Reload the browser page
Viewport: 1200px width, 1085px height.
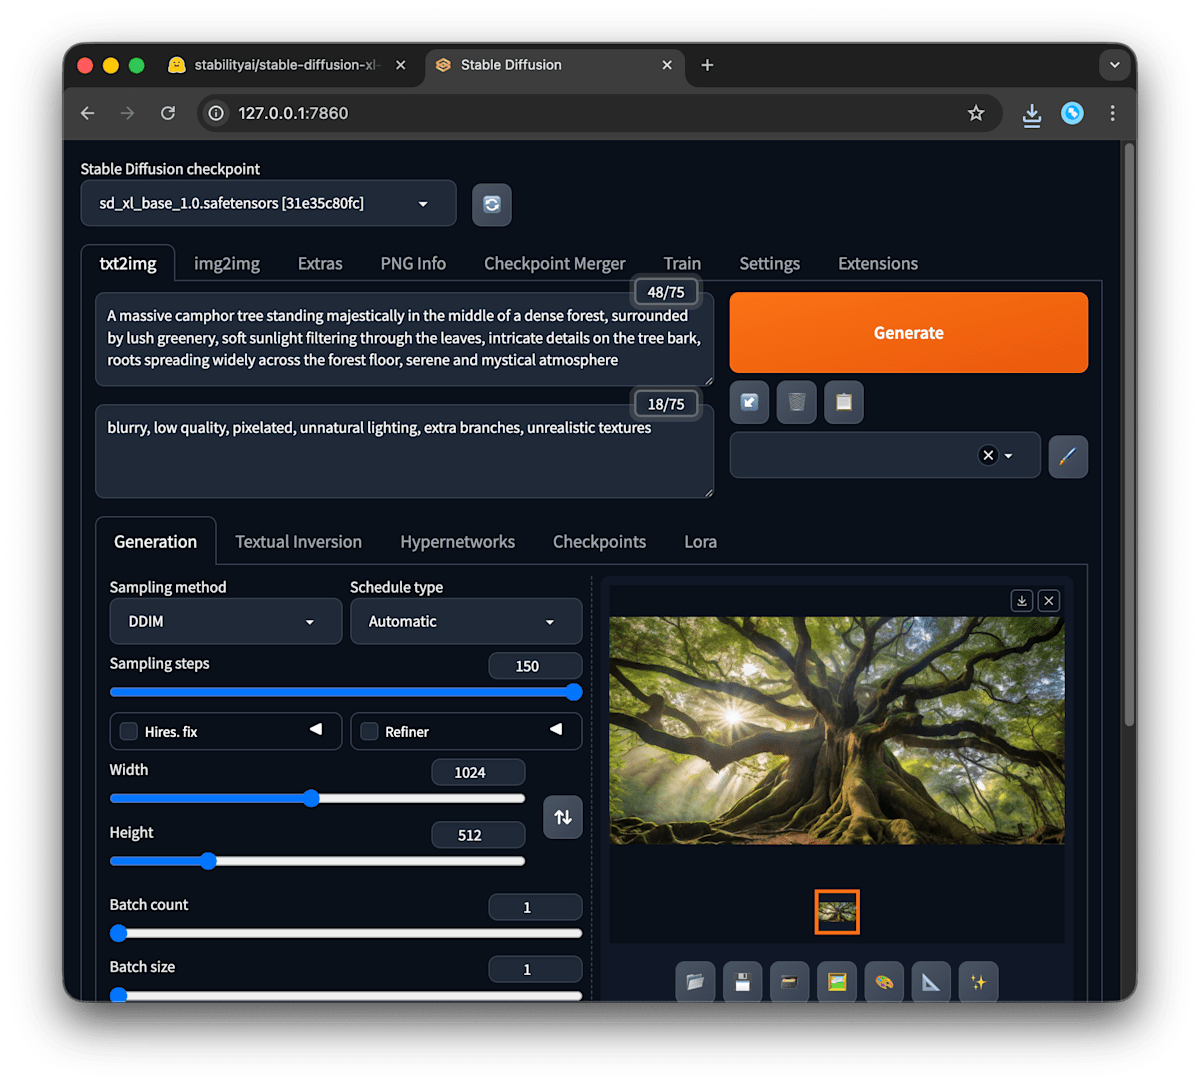pyautogui.click(x=168, y=113)
